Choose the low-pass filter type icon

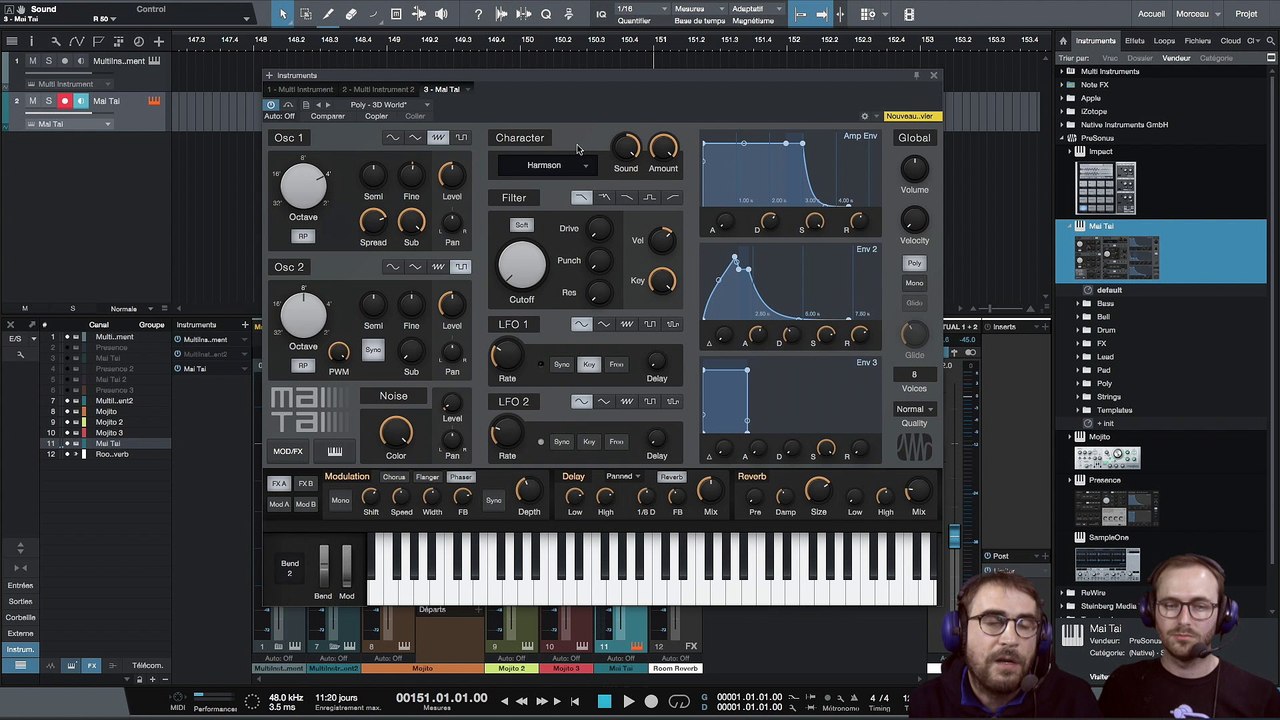coord(581,198)
